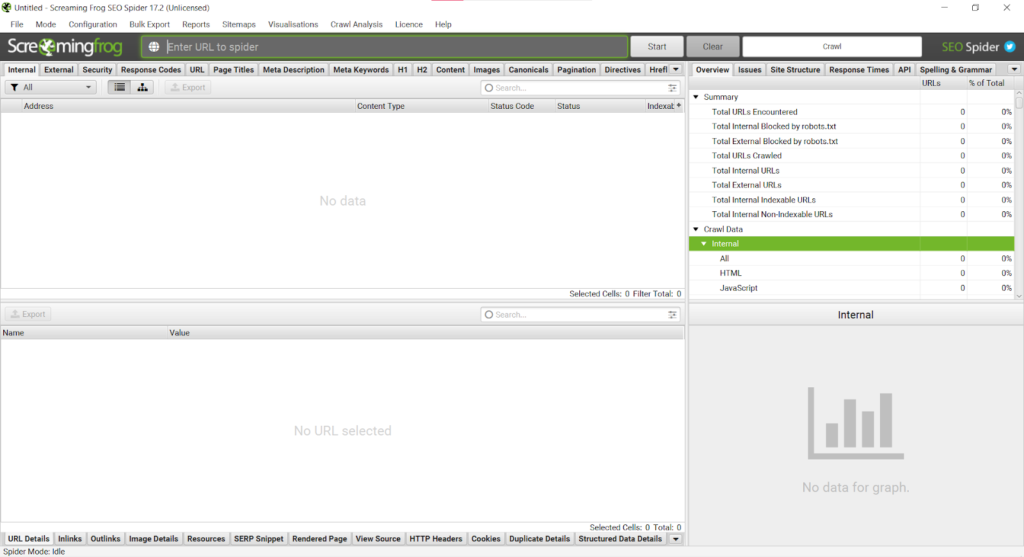Select the JavaScript row under Internal
Viewport: 1024px width, 557px height.
click(852, 288)
